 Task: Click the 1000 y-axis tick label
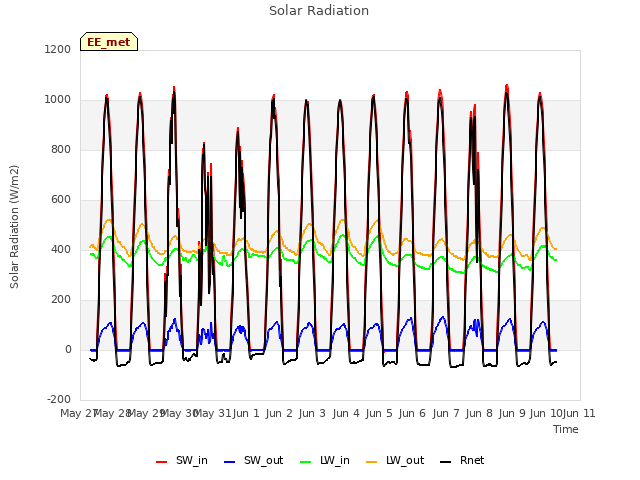click(58, 100)
